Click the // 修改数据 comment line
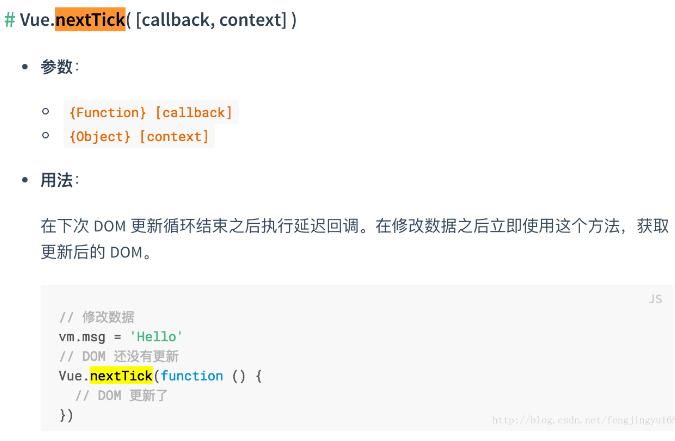This screenshot has width=675, height=441. (x=97, y=317)
